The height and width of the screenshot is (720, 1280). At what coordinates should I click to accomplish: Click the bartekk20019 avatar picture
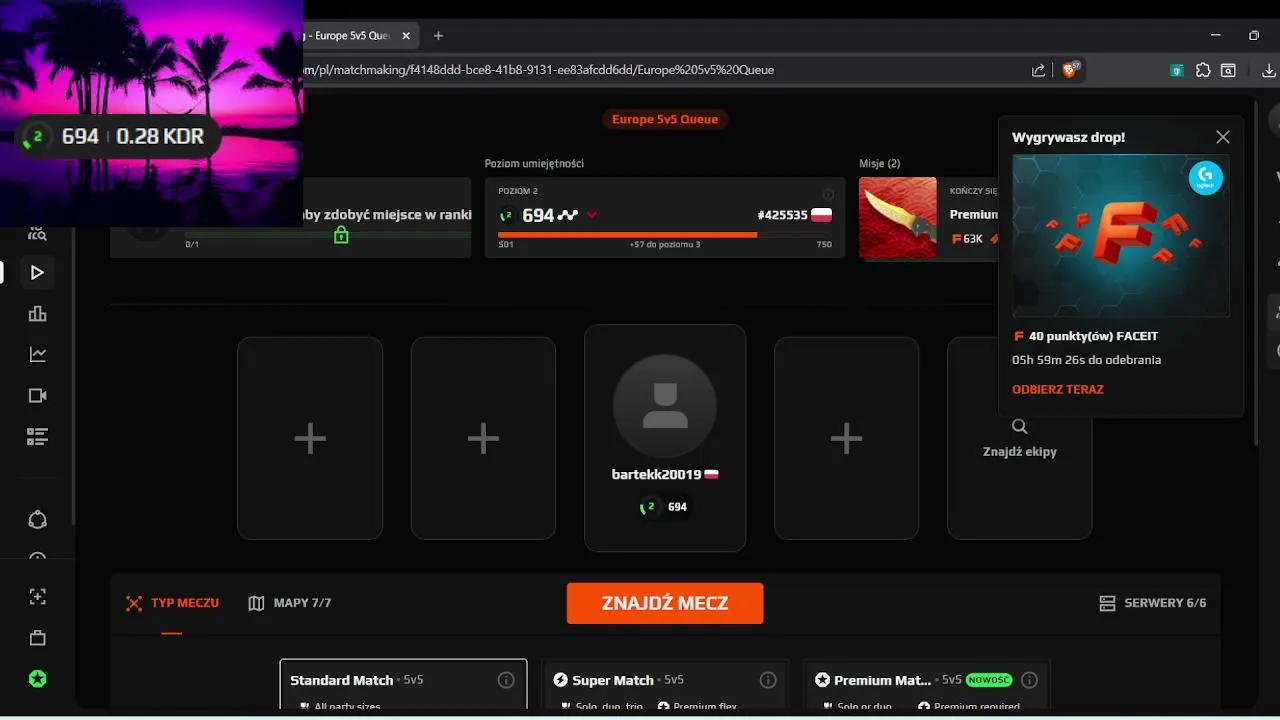pos(665,406)
